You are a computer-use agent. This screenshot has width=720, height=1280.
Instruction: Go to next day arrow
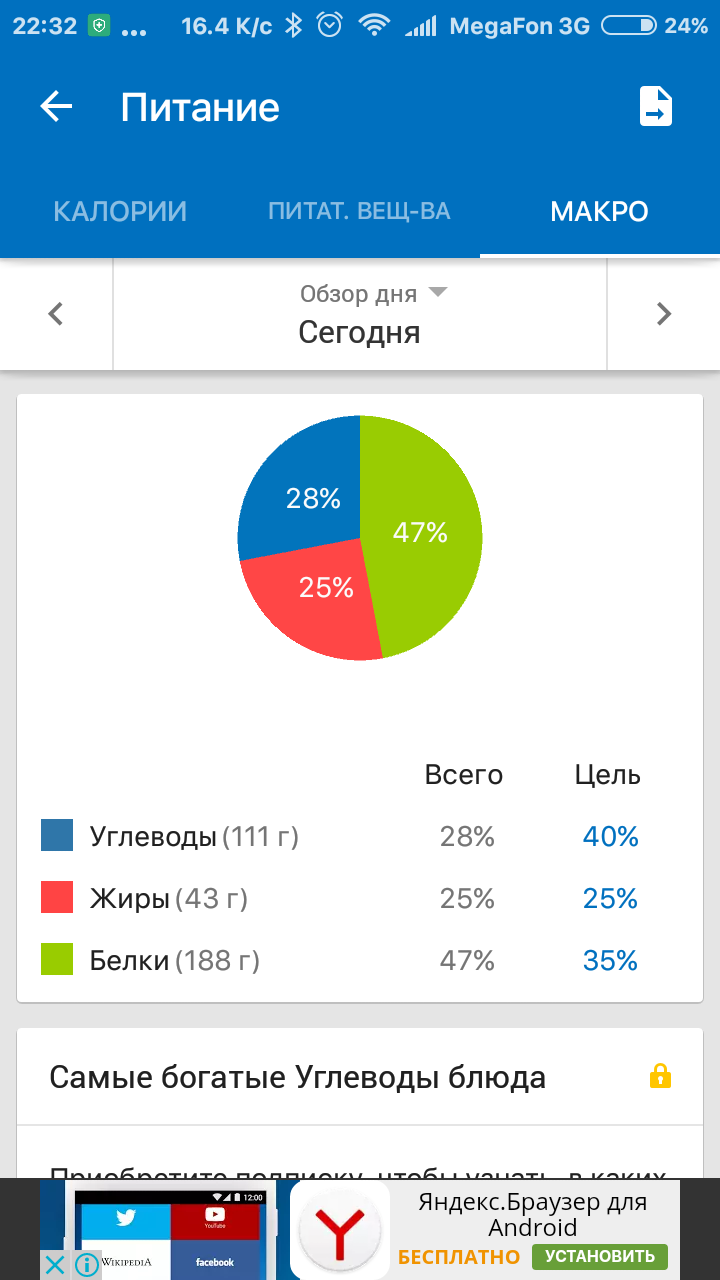663,314
